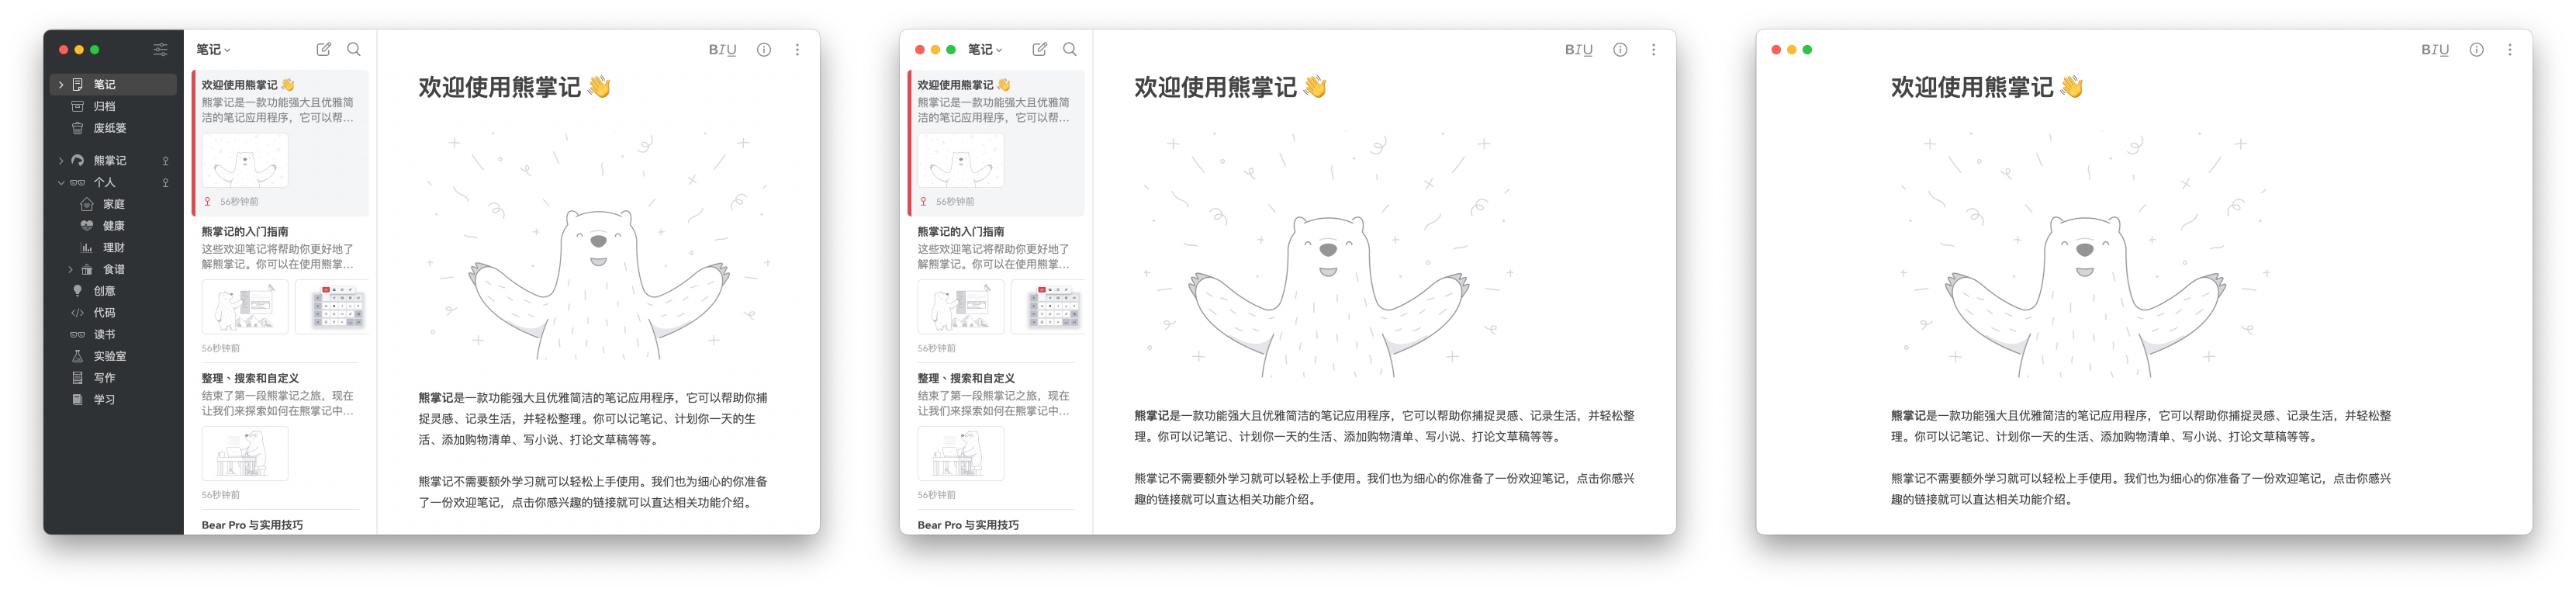Image resolution: width=2576 pixels, height=592 pixels.
Task: Open sidebar preferences sliders icon in dark sidebar
Action: pos(160,49)
